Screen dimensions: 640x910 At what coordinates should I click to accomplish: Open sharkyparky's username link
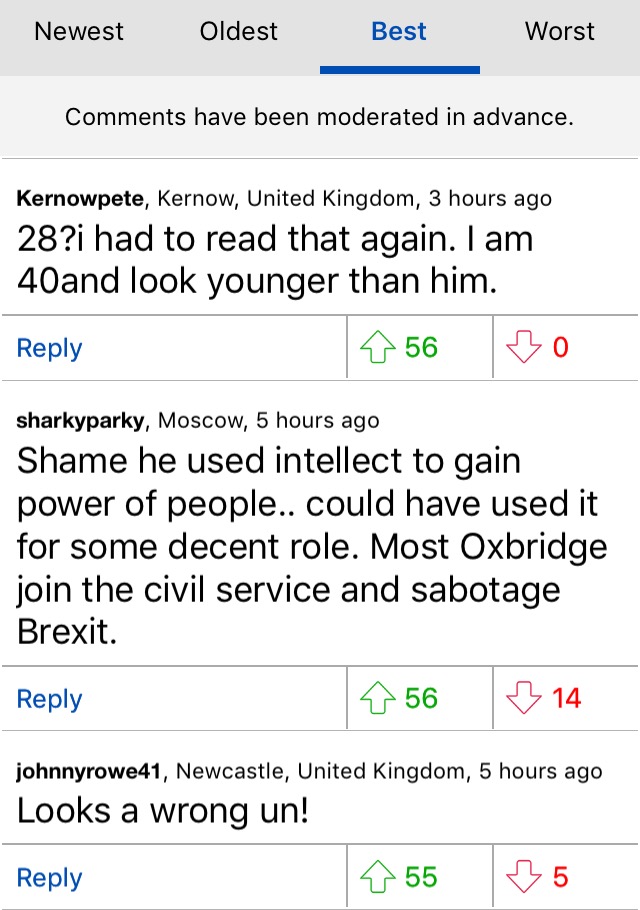click(81, 420)
